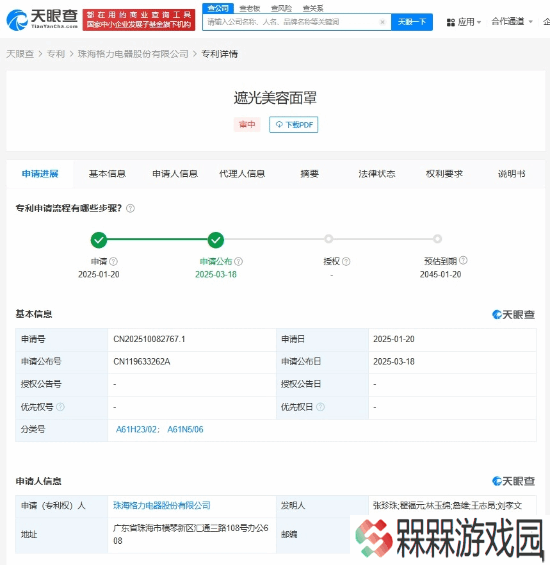Click the 2025-01-20 date under 申请 step

99,275
